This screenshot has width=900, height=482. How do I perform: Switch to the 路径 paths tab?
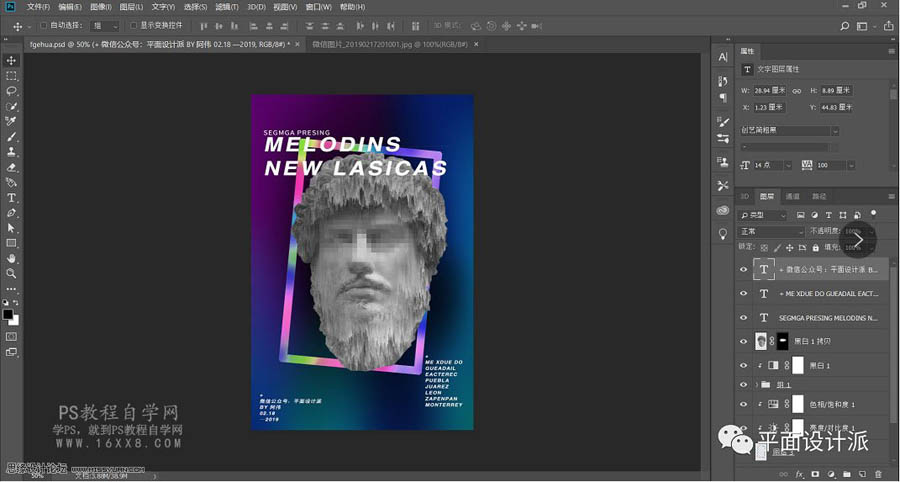point(819,196)
